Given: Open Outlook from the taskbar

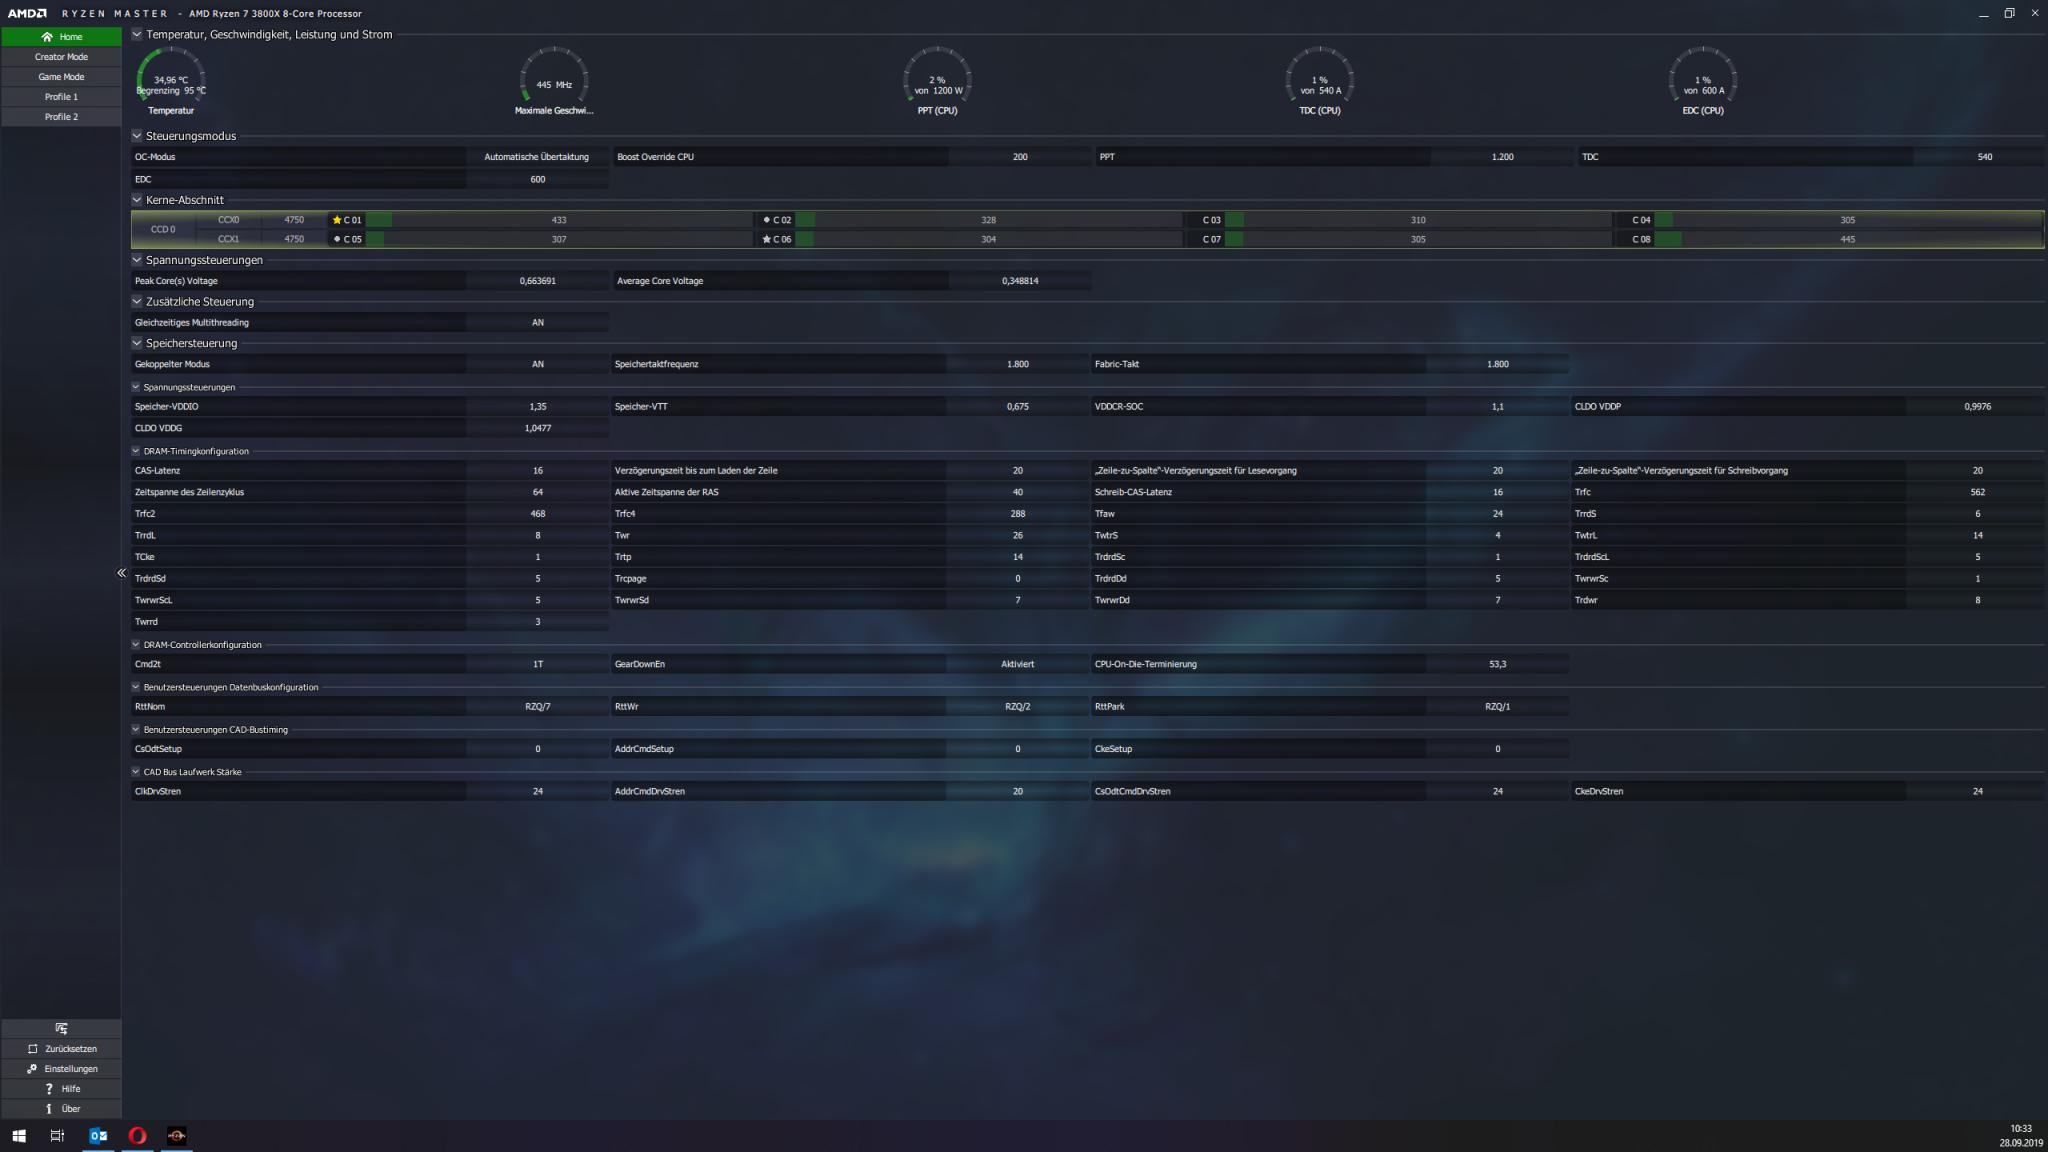Looking at the screenshot, I should pos(98,1136).
